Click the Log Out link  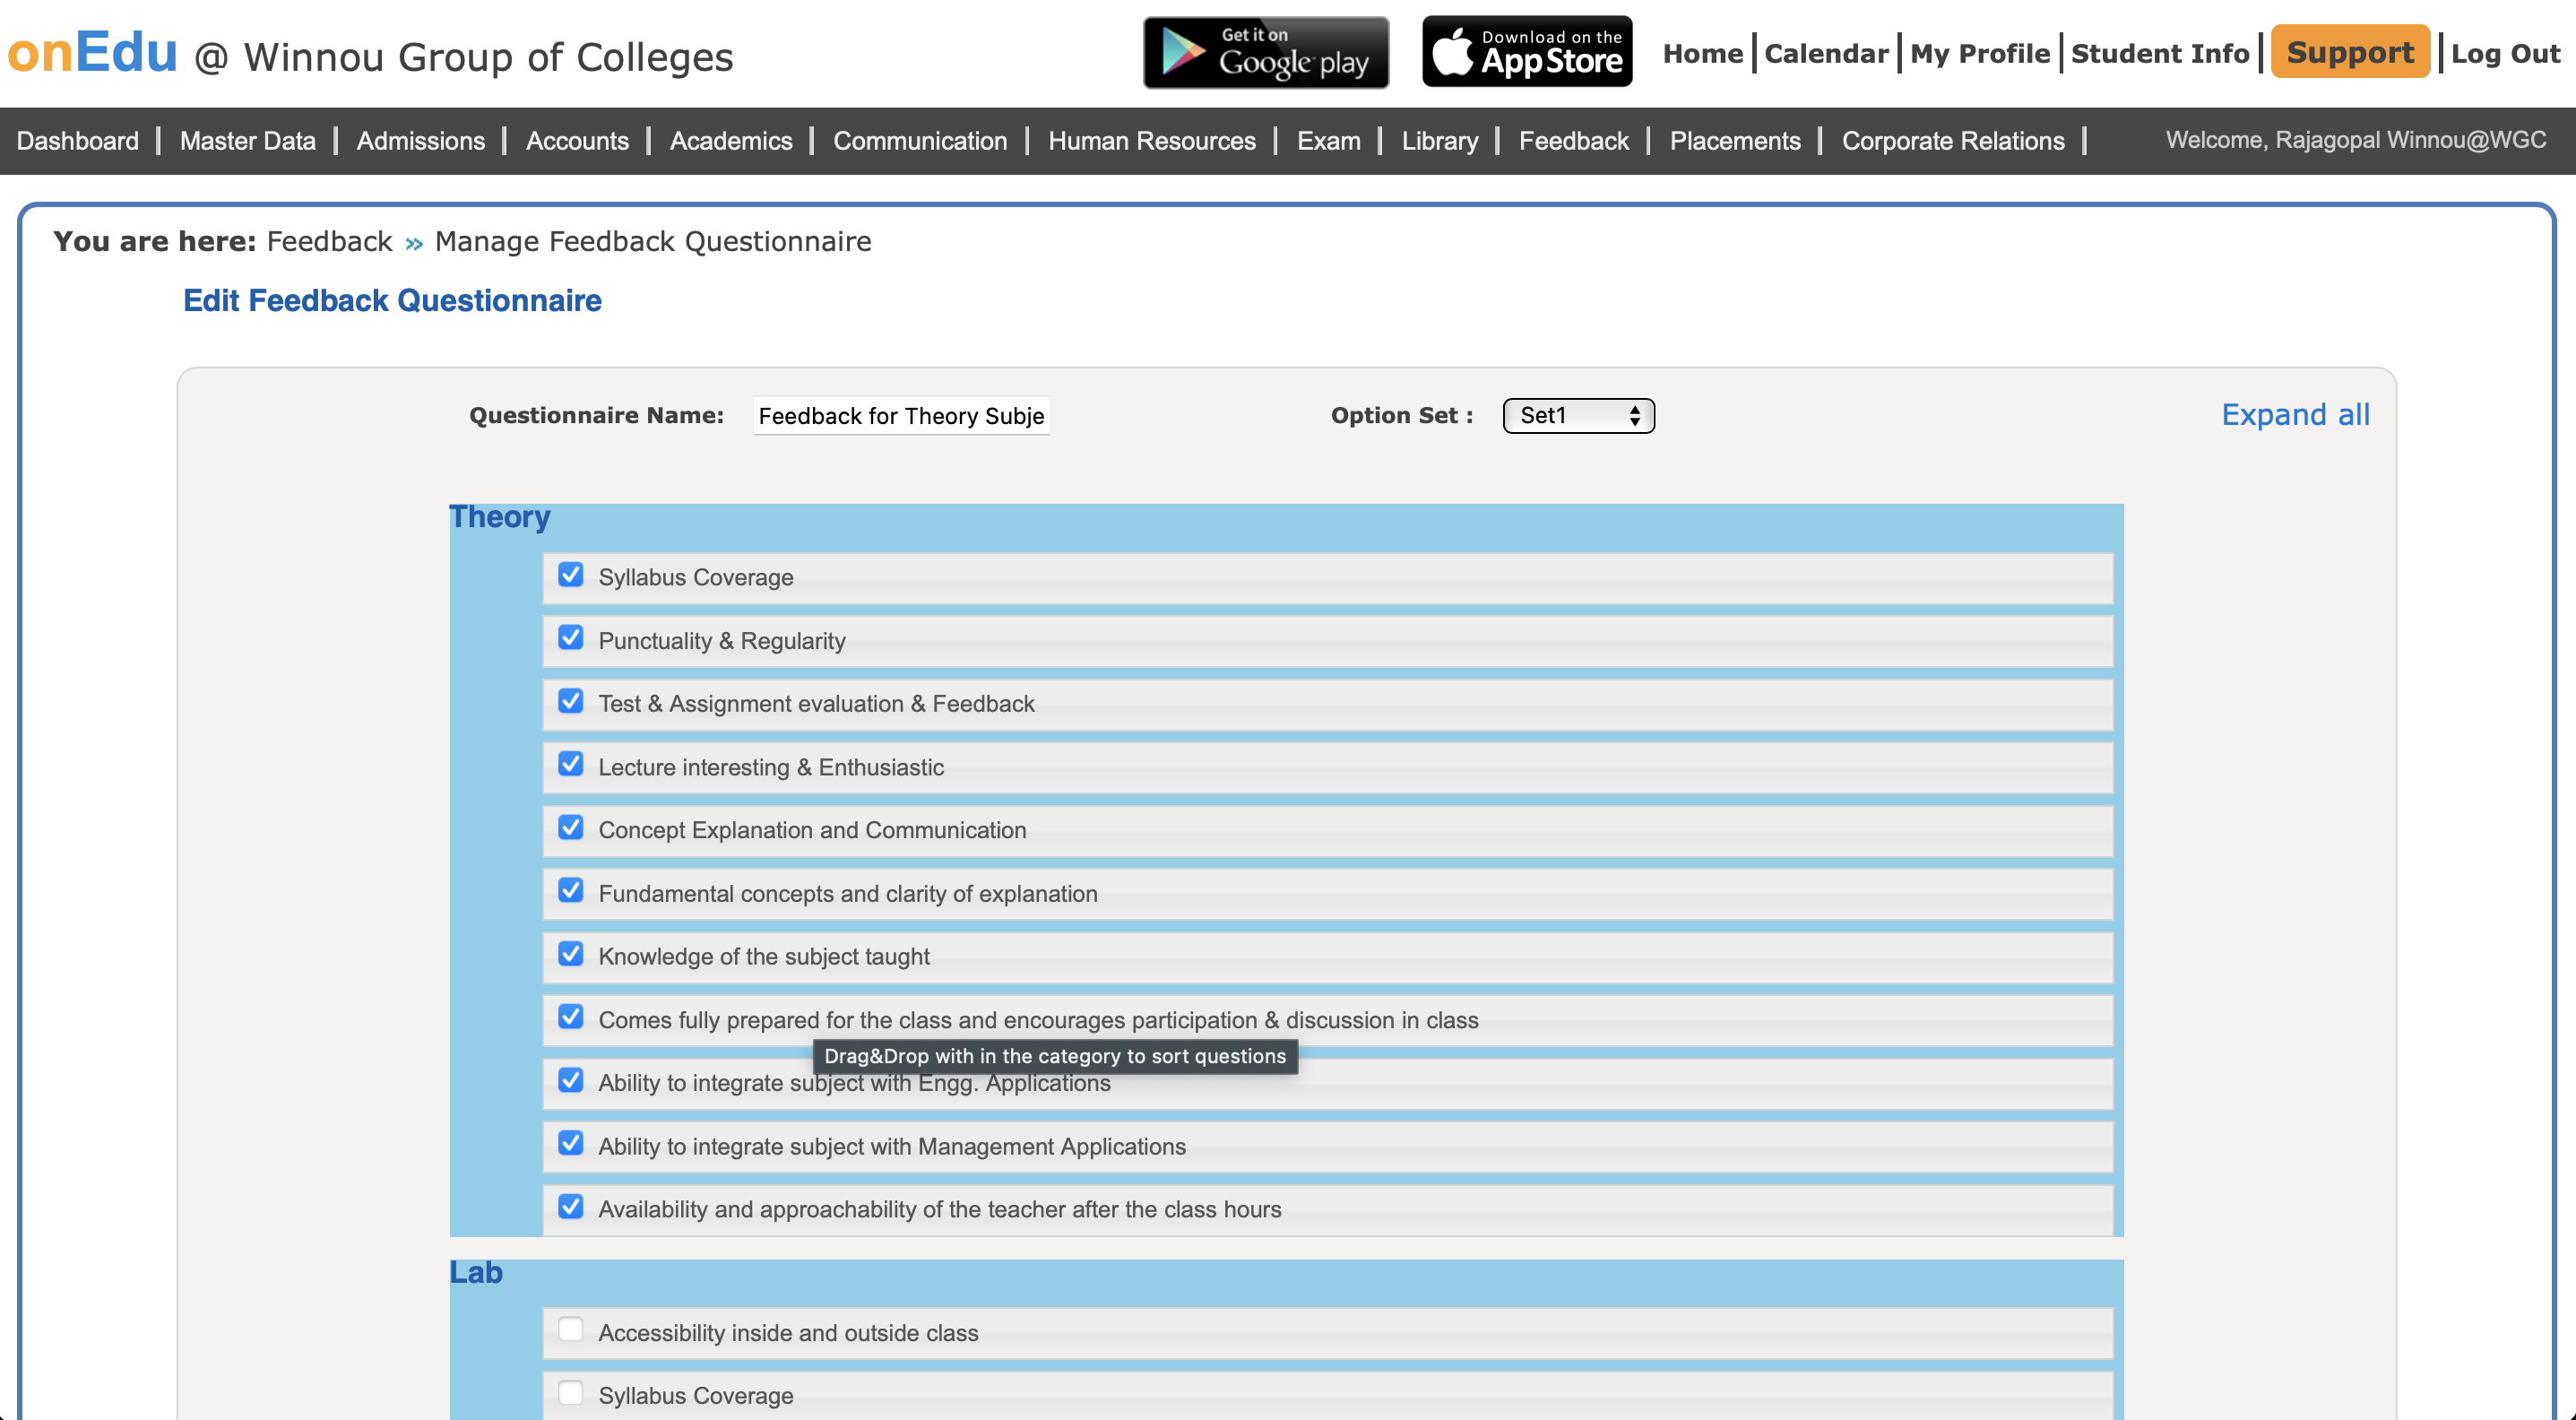(x=2504, y=54)
